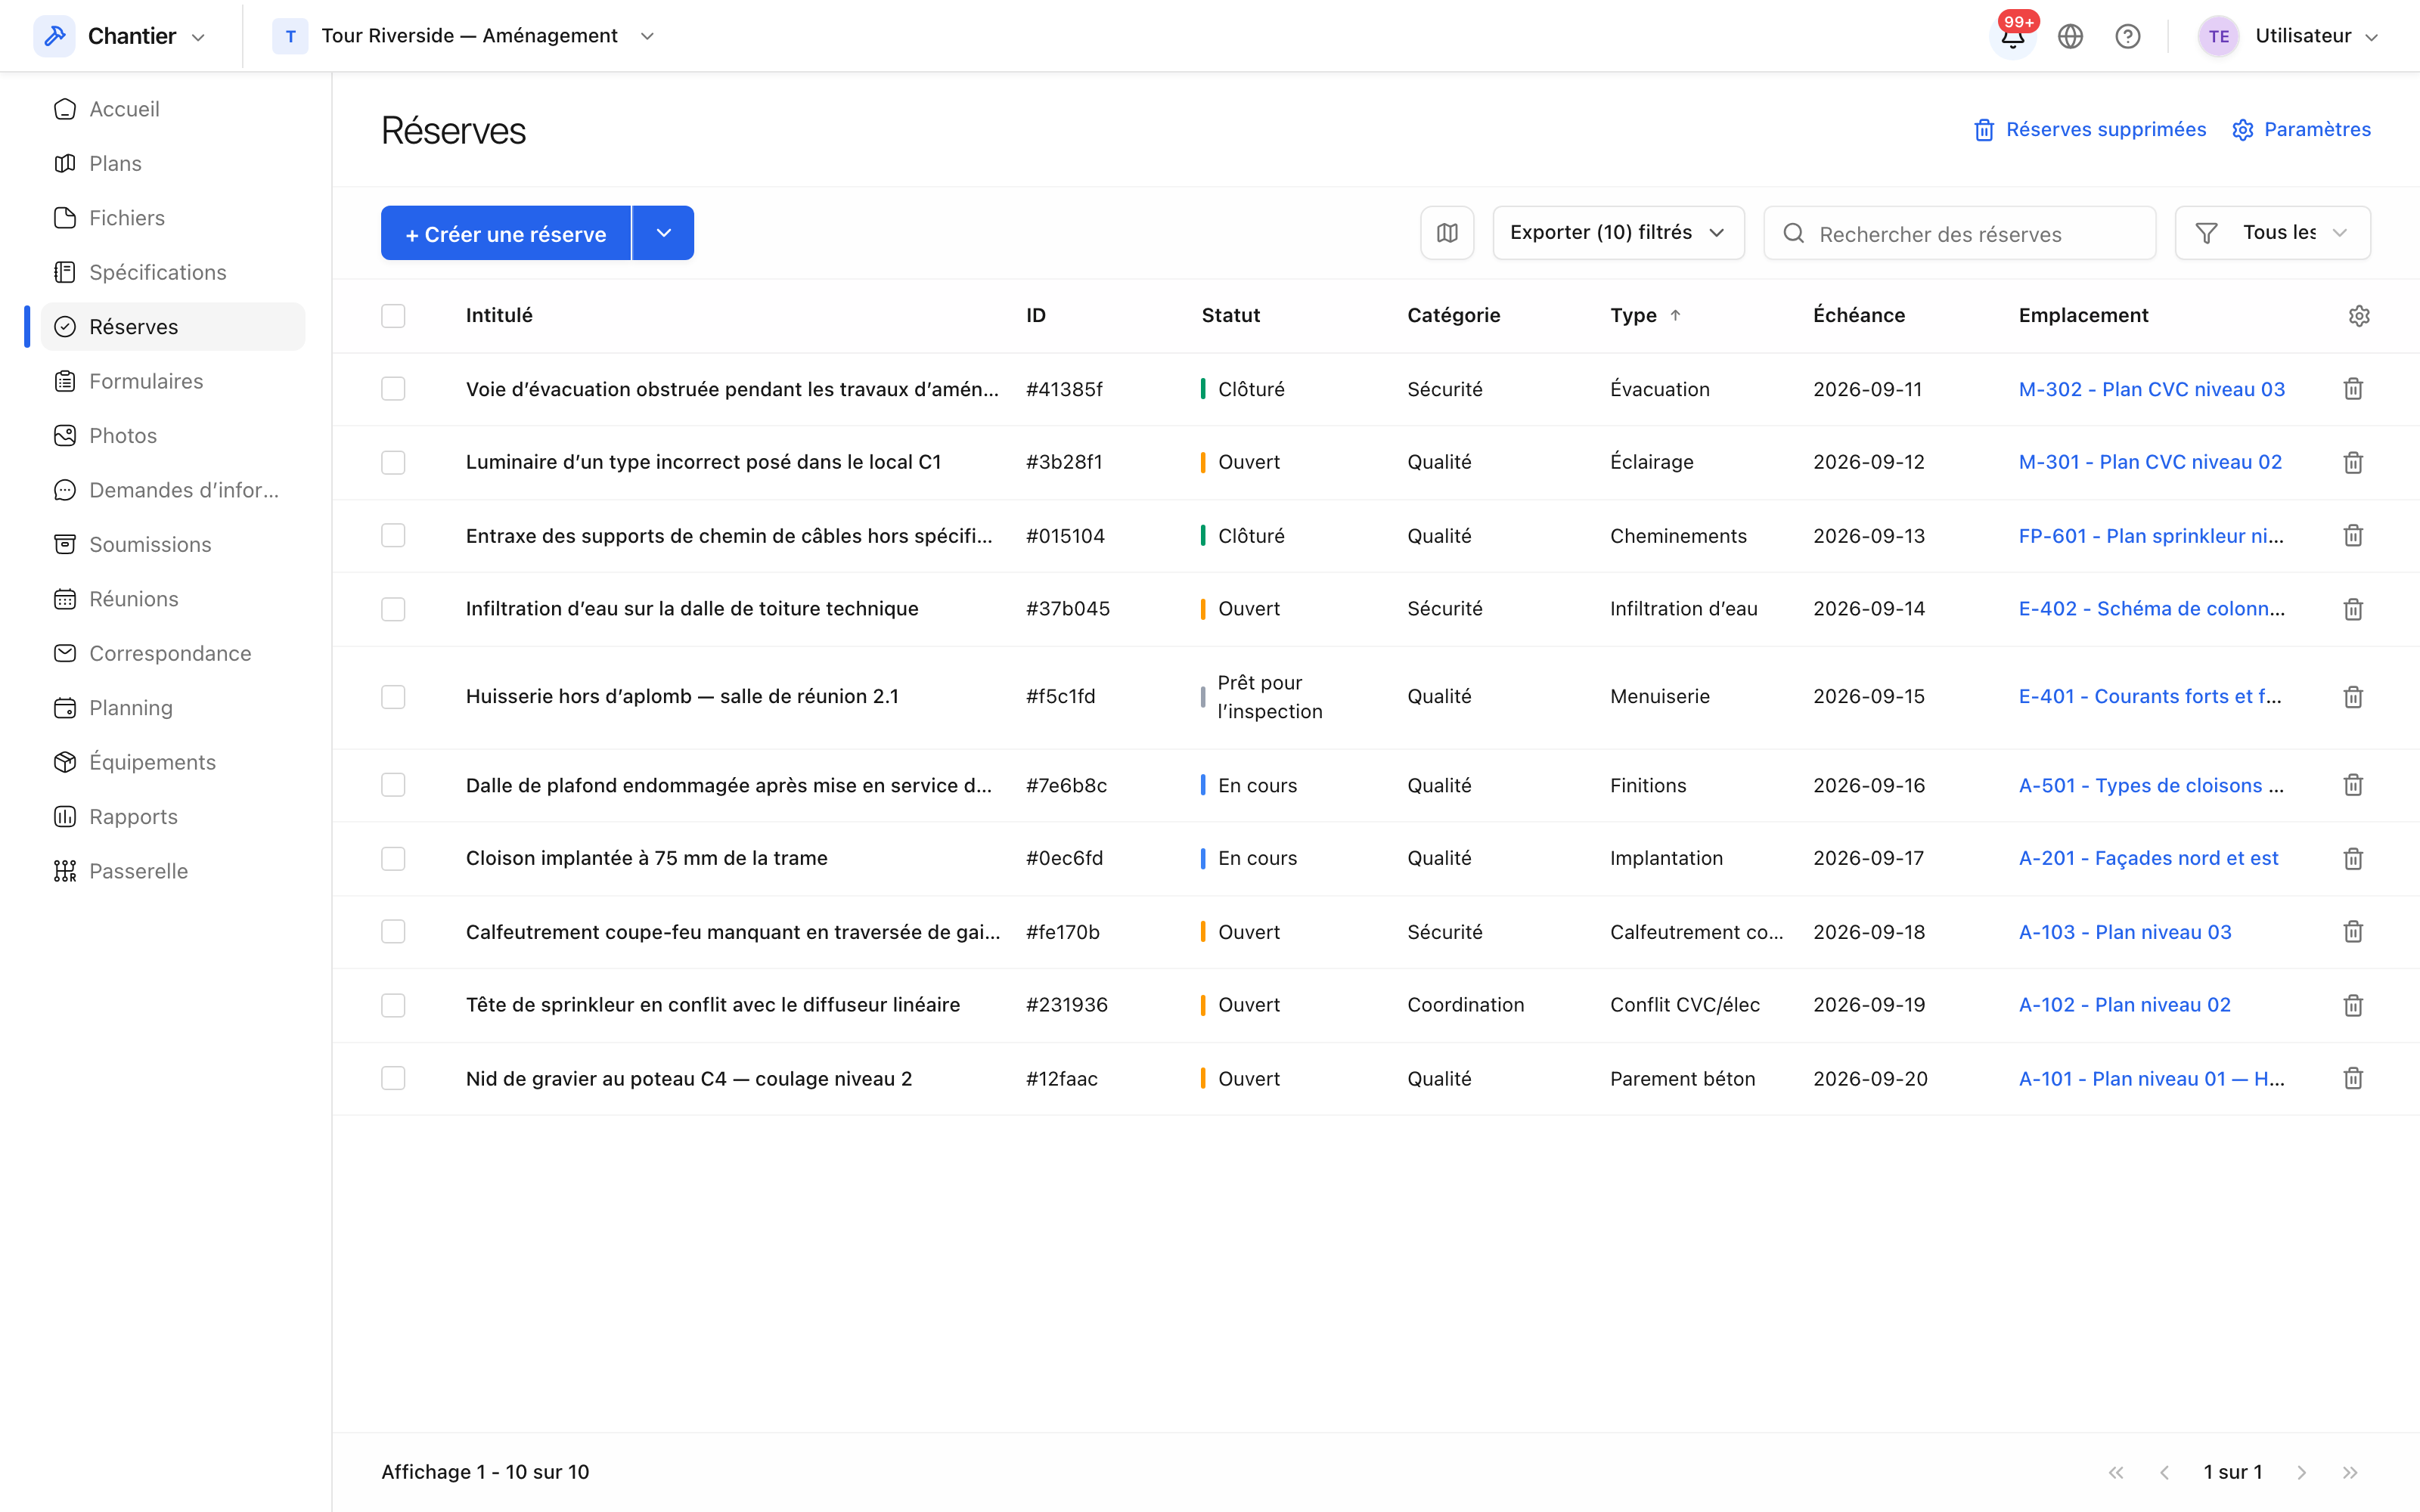
Task: Click the table column settings gear
Action: click(2359, 316)
